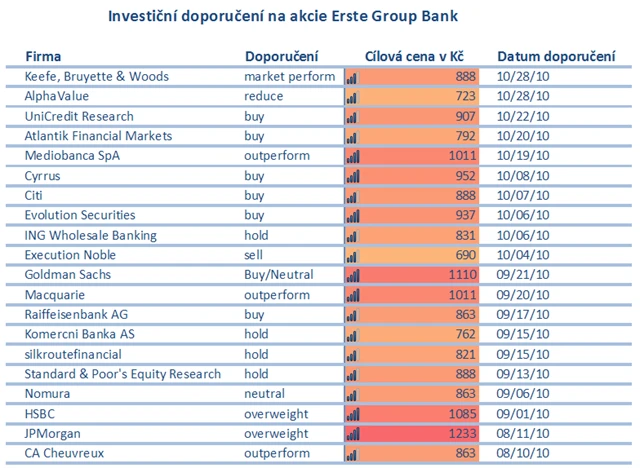The image size is (640, 468).
Task: Click the bar chart icon in Goldman Sachs row
Action: 351,275
